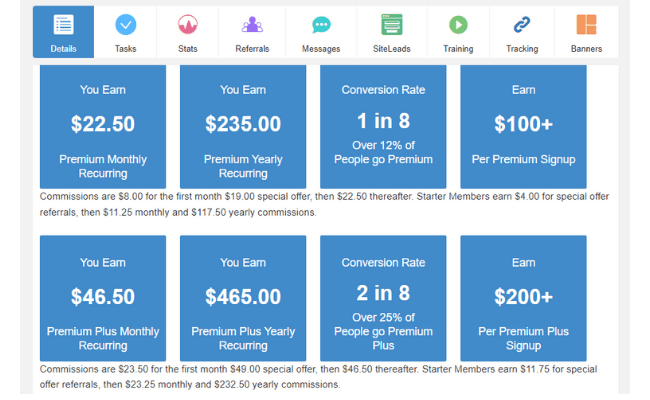Viewport: 650px width, 400px height.
Task: Click the $46.50 Premium Plus Monthly card
Action: [x=103, y=298]
